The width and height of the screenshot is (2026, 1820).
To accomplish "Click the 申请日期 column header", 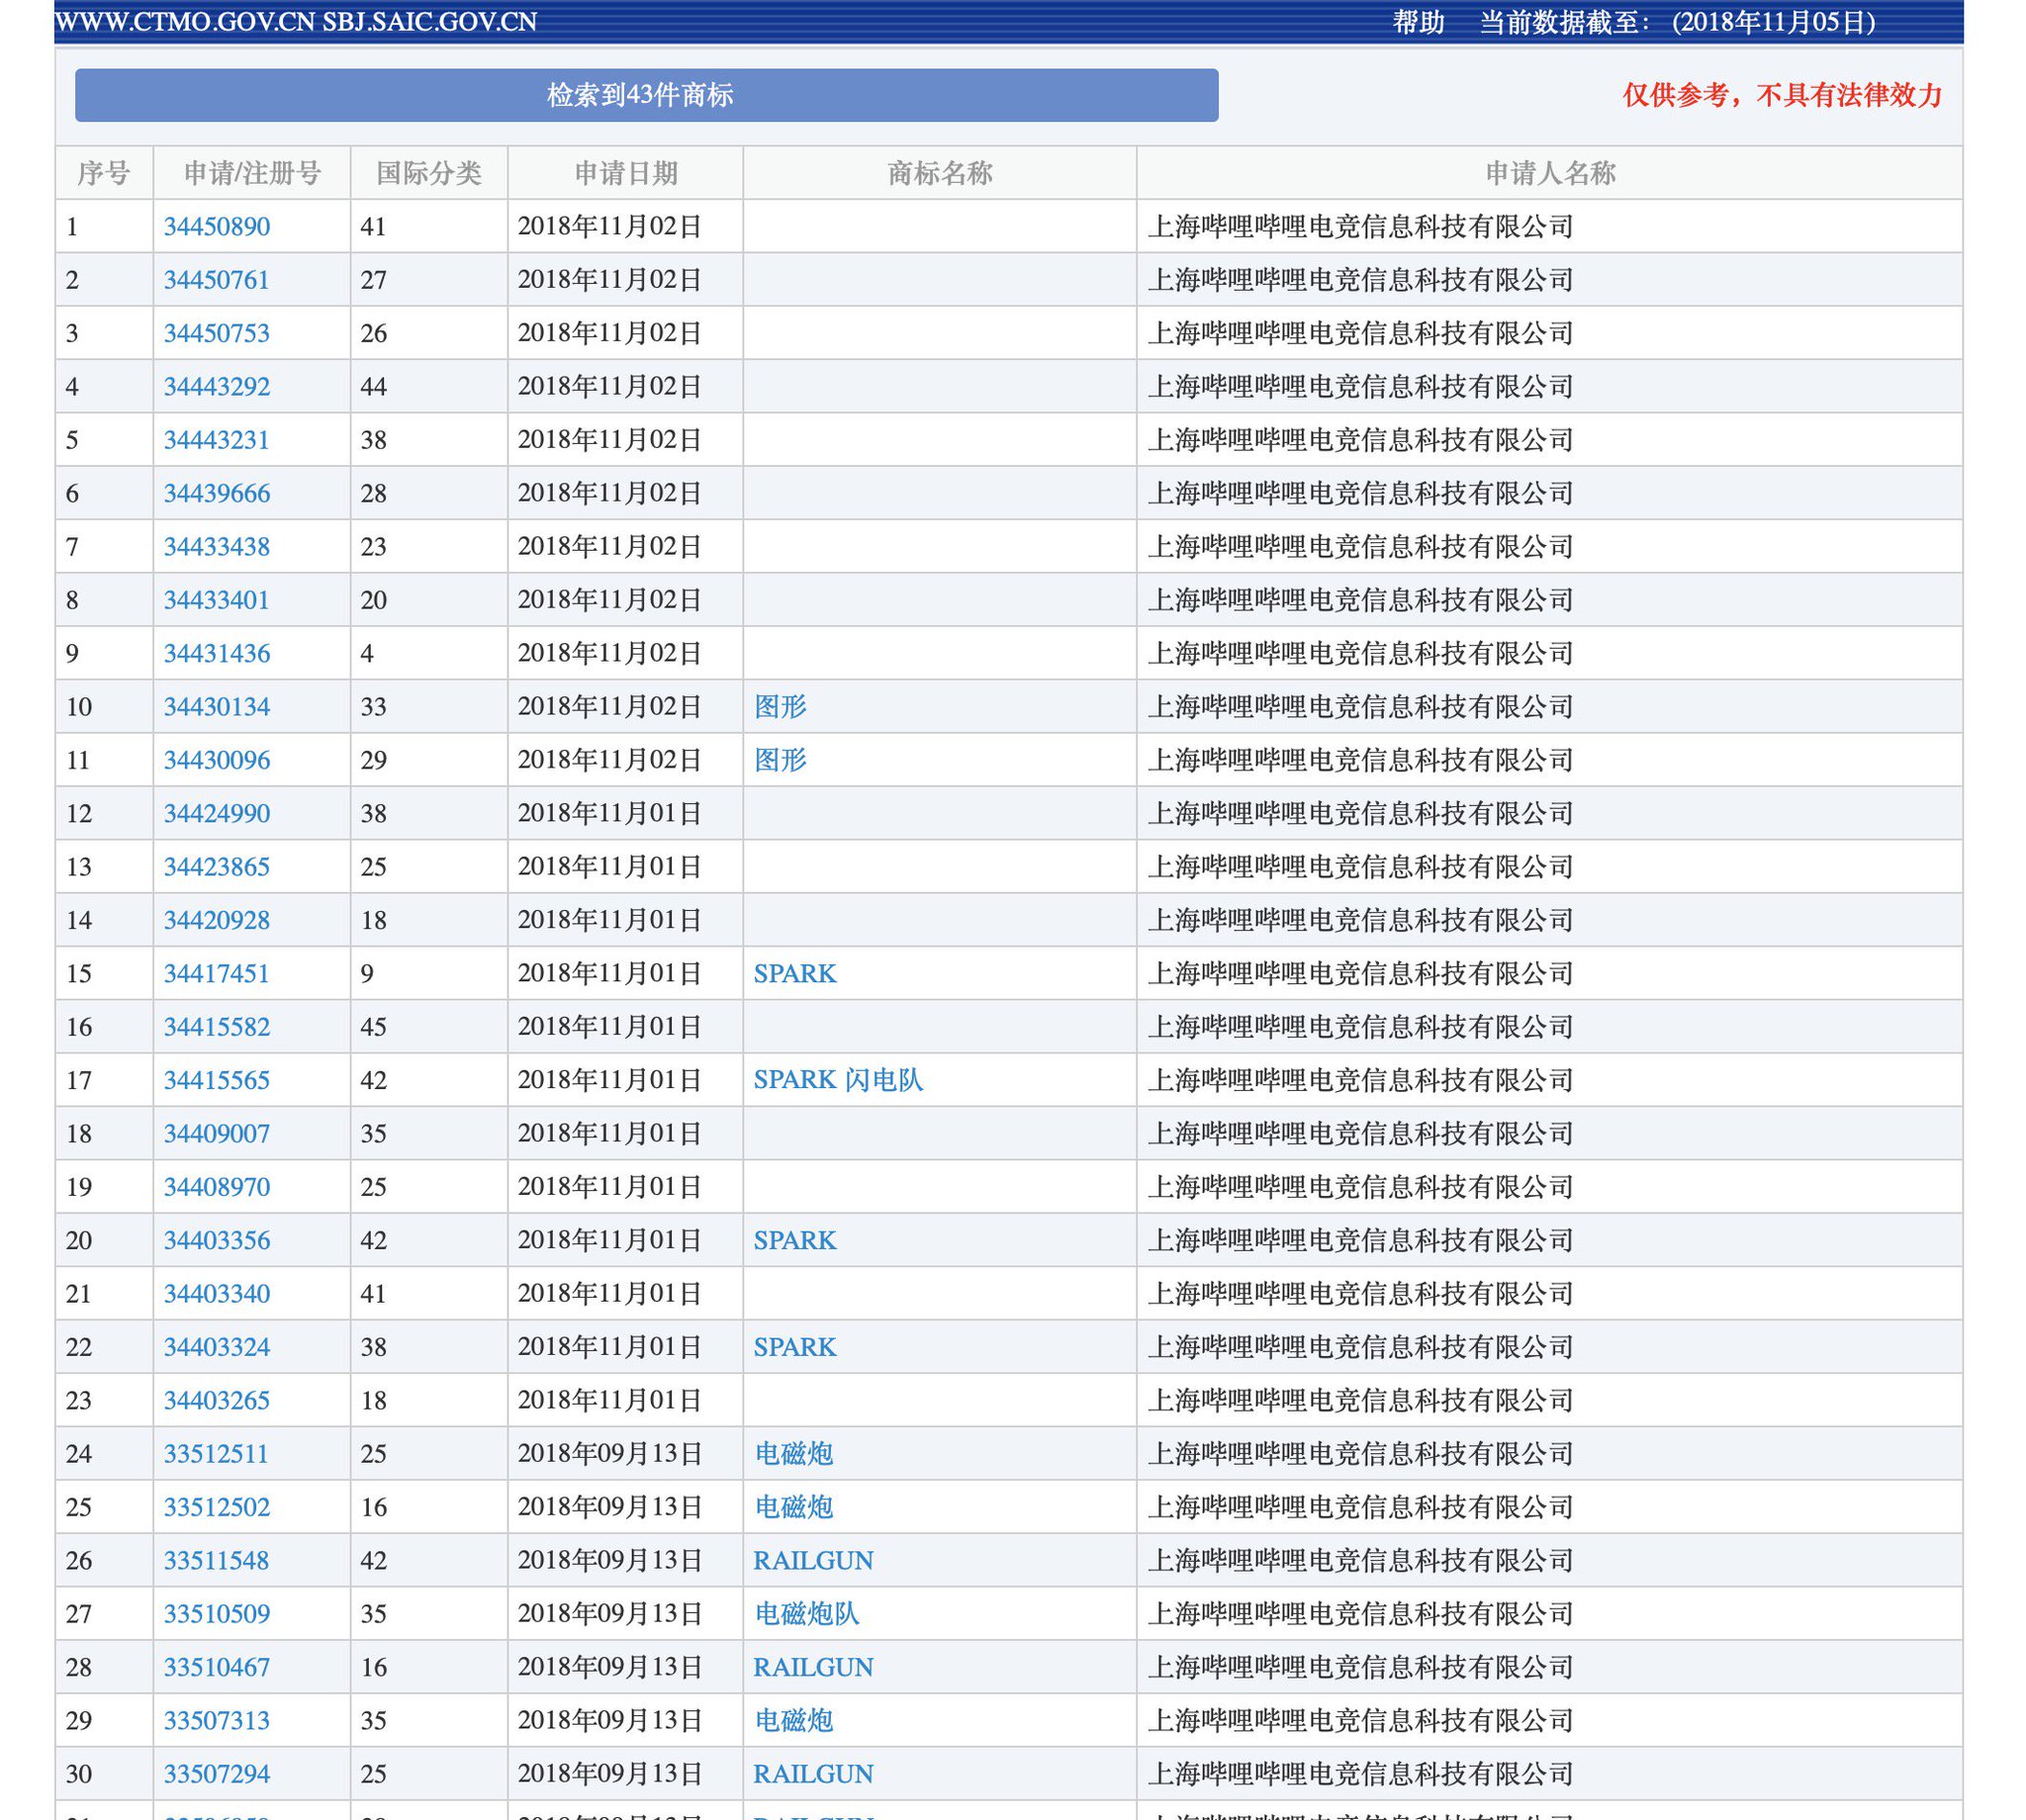I will pyautogui.click(x=626, y=173).
